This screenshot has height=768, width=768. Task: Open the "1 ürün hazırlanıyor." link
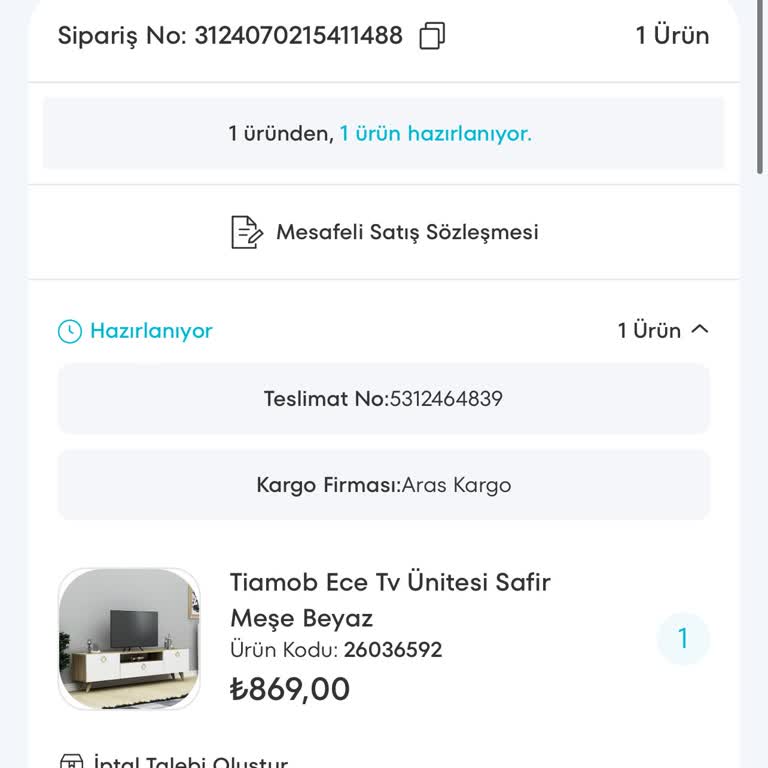pos(435,133)
